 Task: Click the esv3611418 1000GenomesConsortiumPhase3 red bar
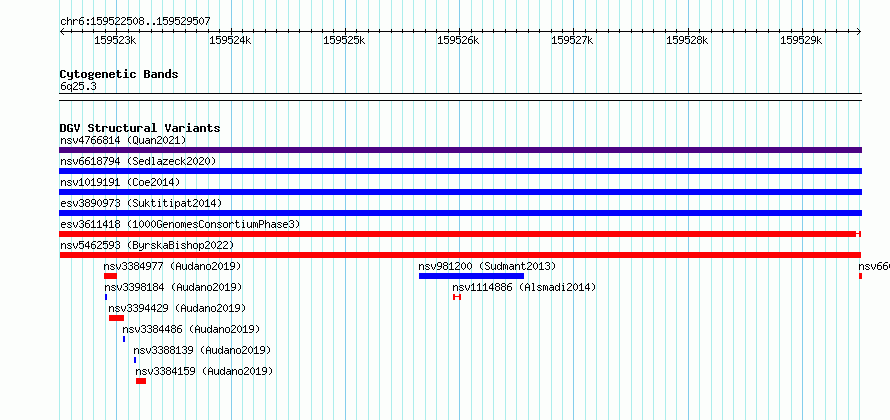(x=460, y=234)
